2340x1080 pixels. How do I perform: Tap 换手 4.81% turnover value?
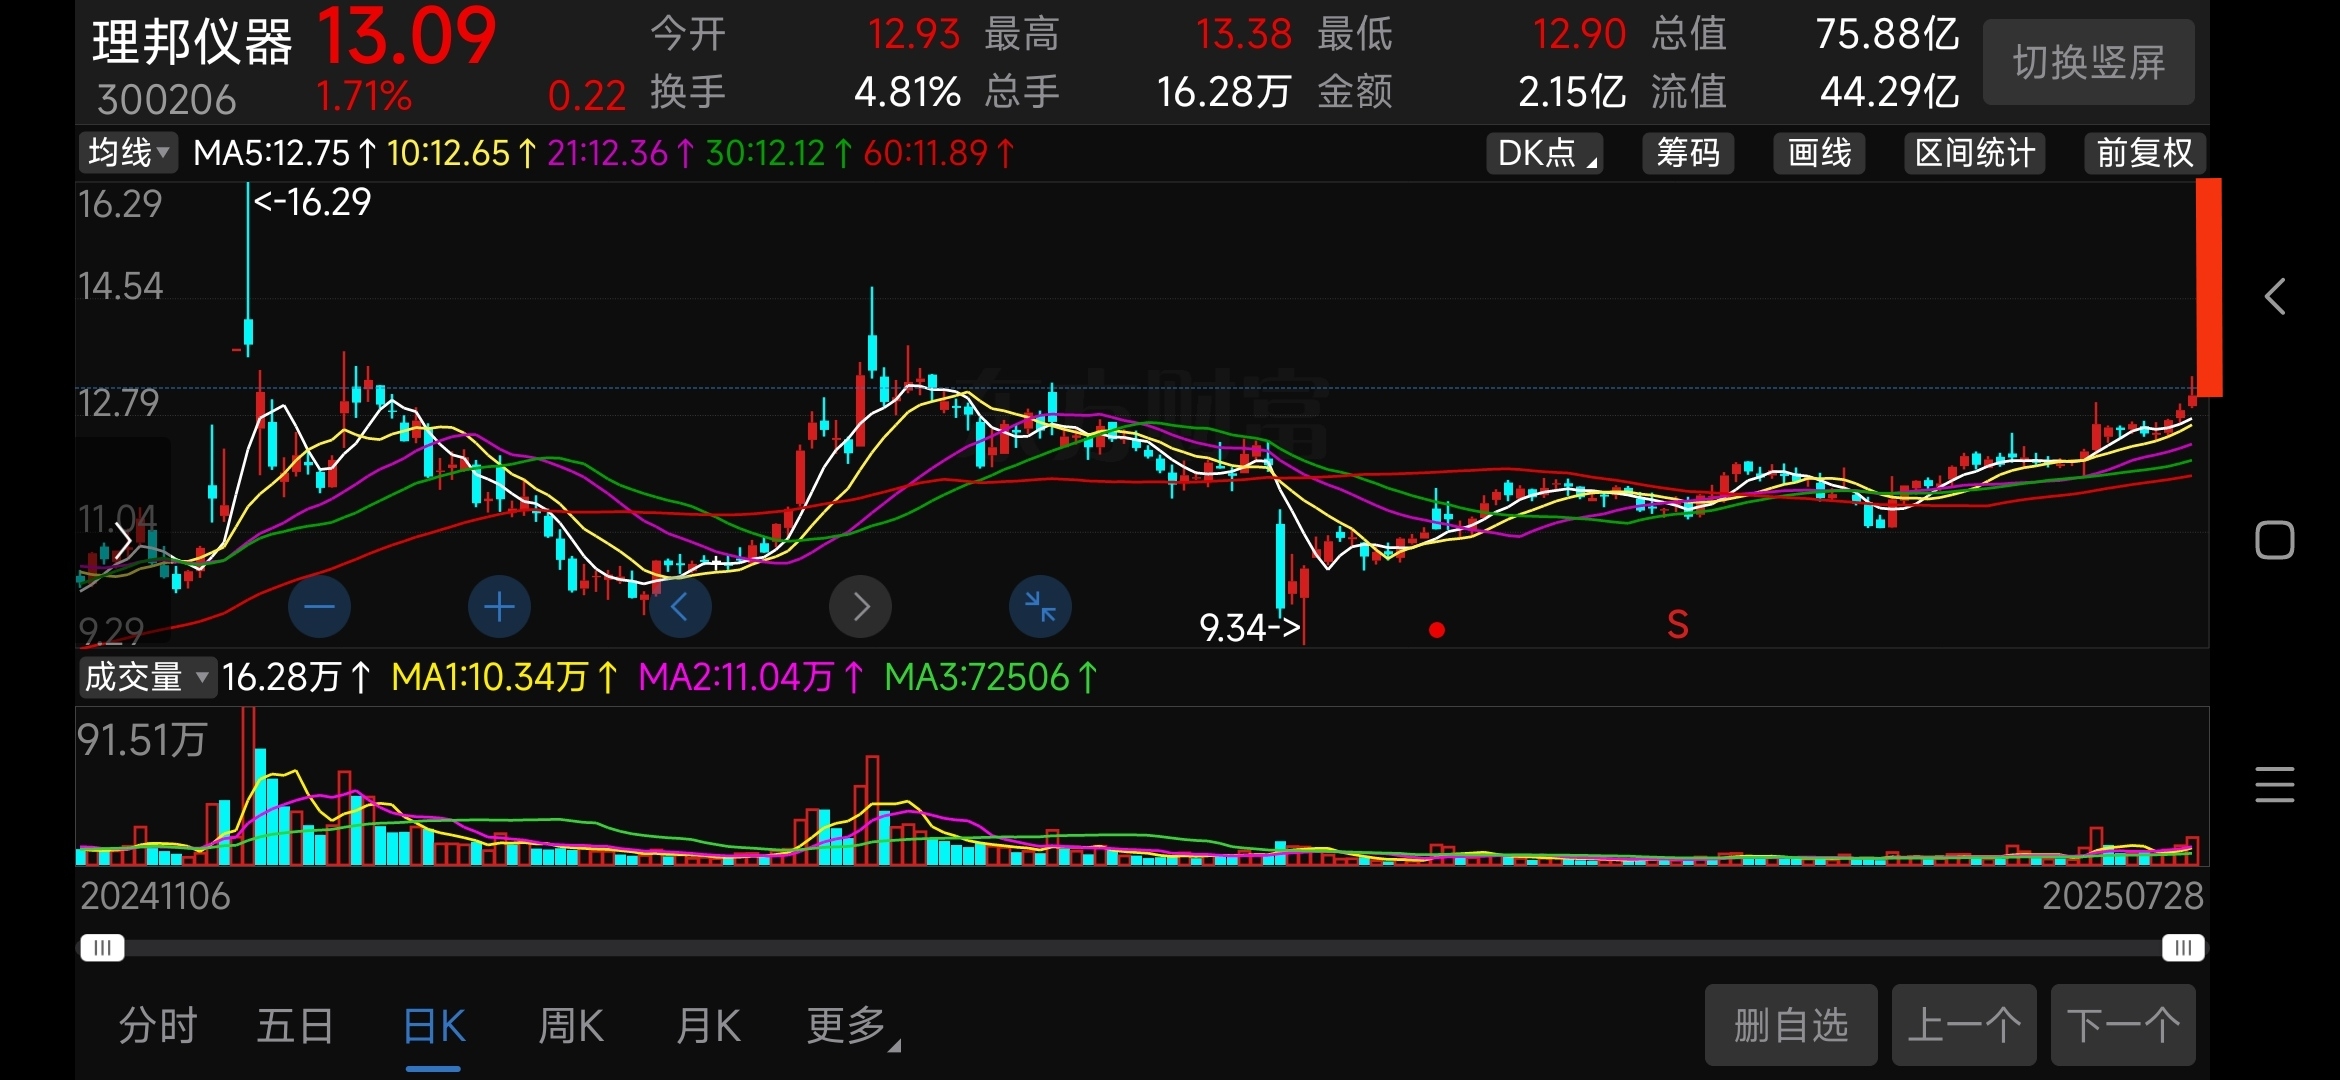(907, 92)
